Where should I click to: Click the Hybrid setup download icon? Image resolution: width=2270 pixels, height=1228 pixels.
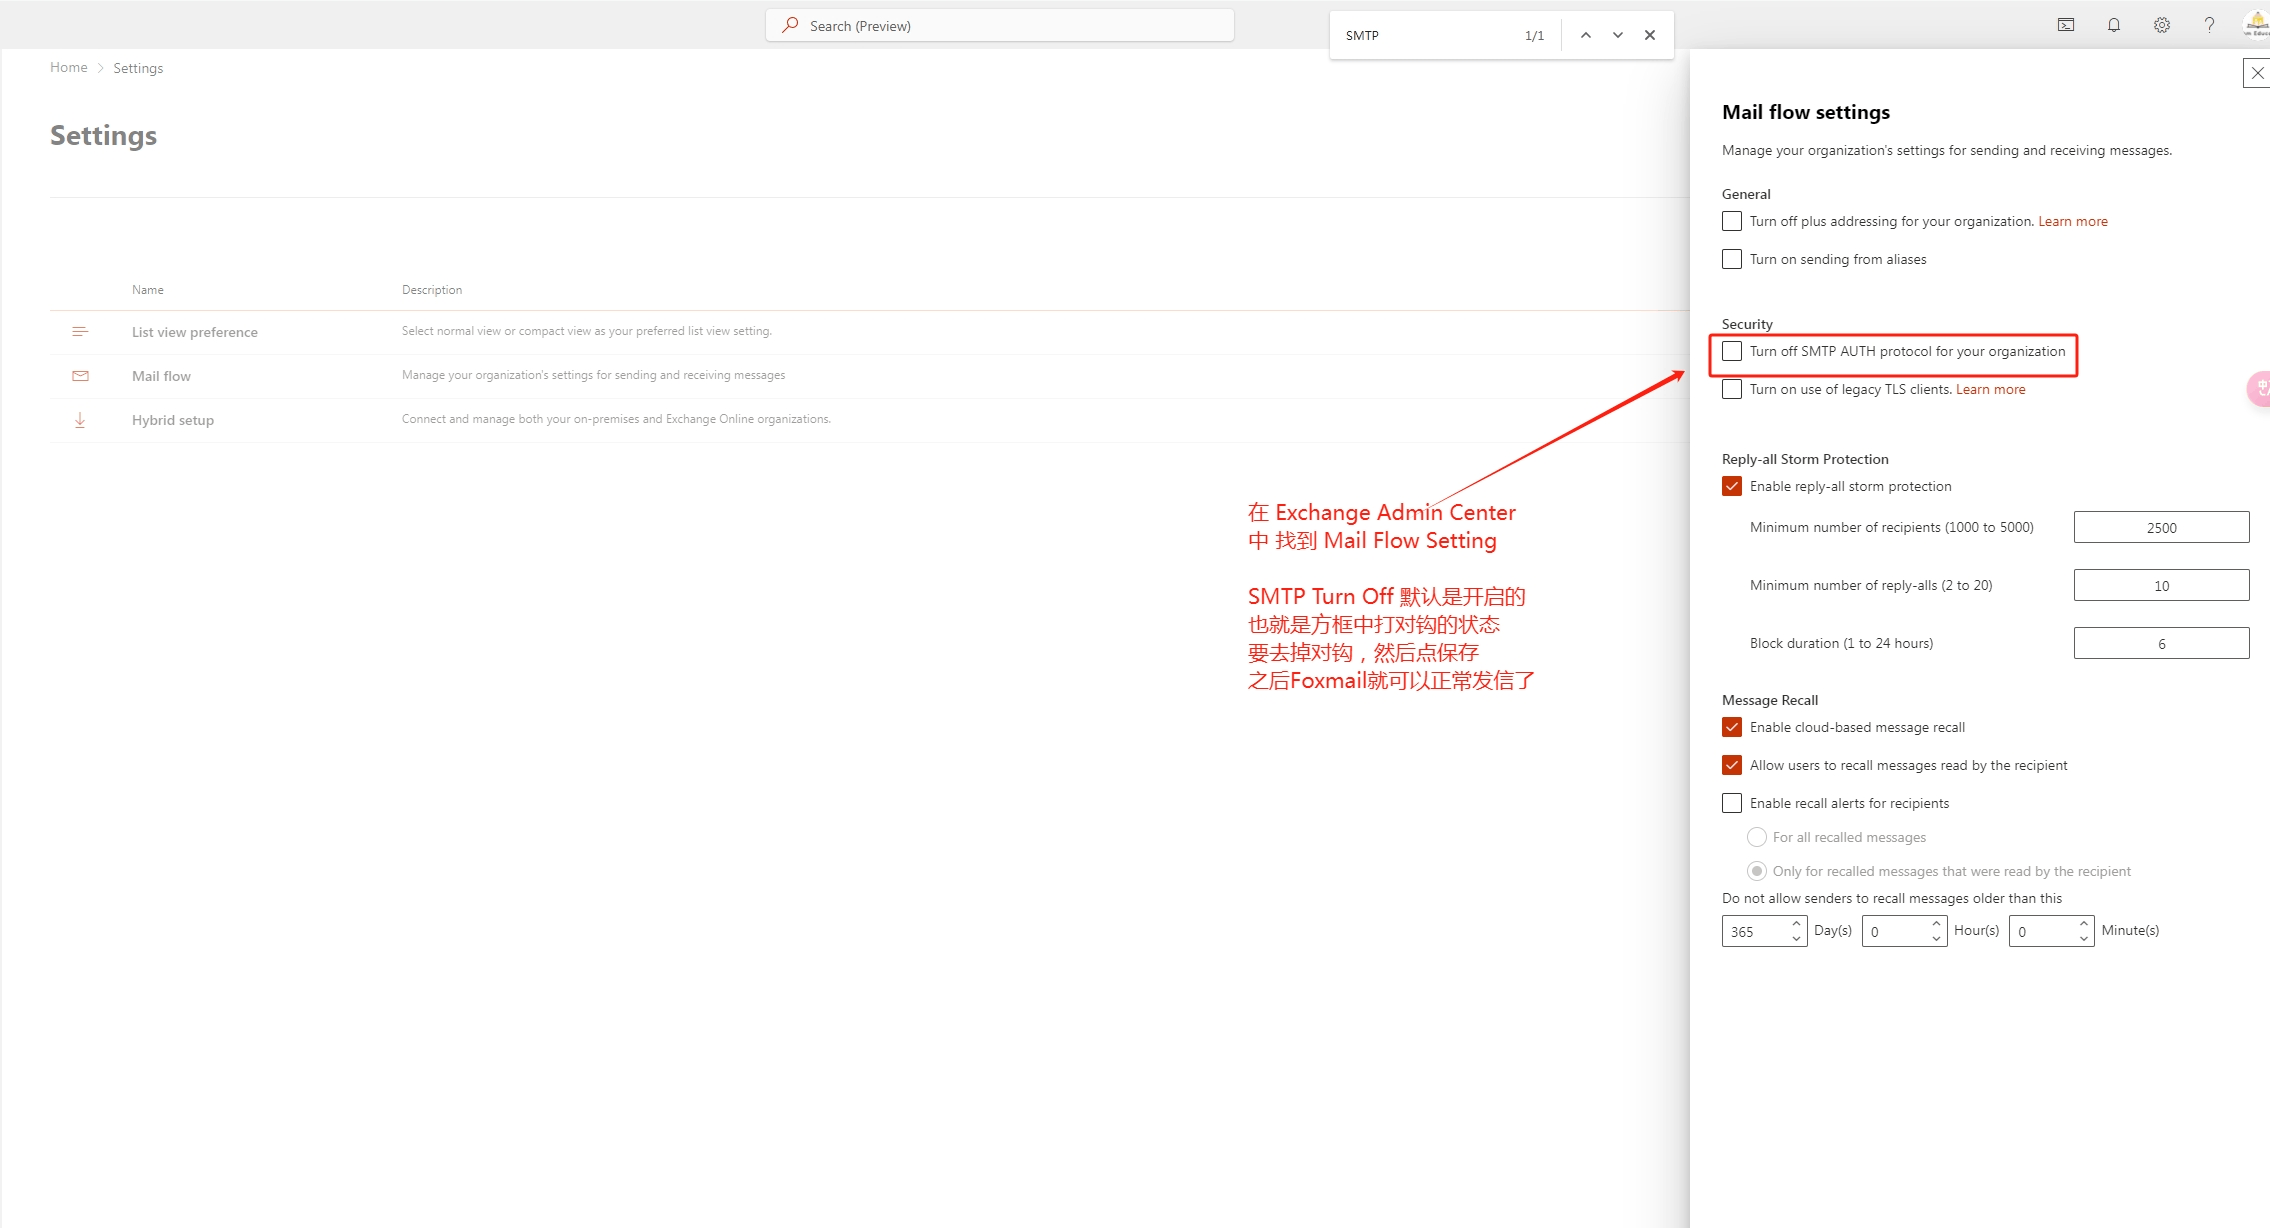tap(80, 419)
